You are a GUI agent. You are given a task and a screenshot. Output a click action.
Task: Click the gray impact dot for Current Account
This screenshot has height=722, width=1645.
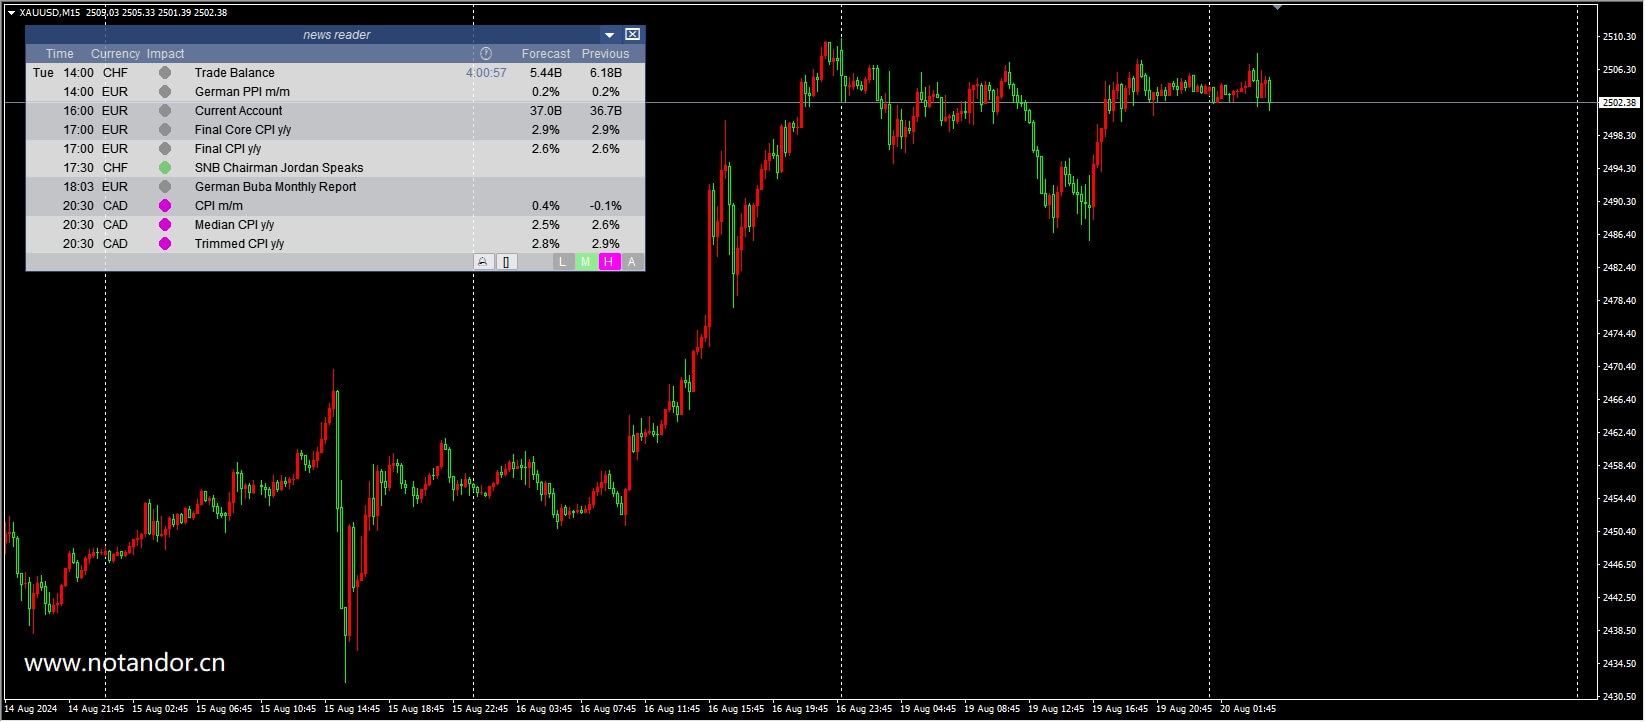coord(165,111)
